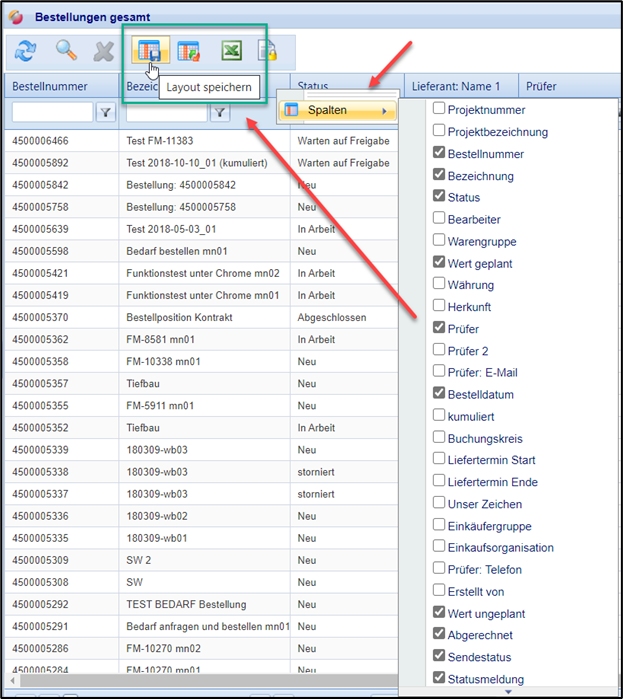623x699 pixels.
Task: Open search with the magnifier icon
Action: [x=65, y=51]
